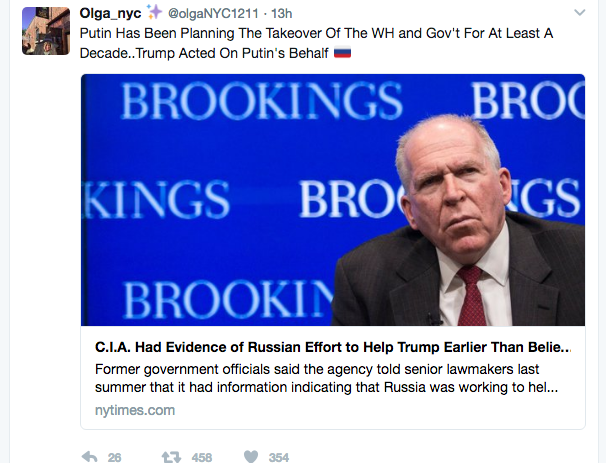Click the top-left BROOKINGS banner text

[262, 101]
